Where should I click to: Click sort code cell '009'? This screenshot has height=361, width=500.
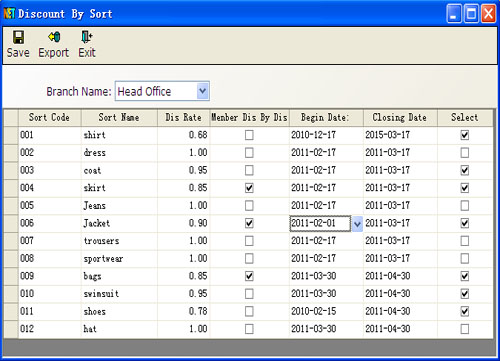coord(49,276)
